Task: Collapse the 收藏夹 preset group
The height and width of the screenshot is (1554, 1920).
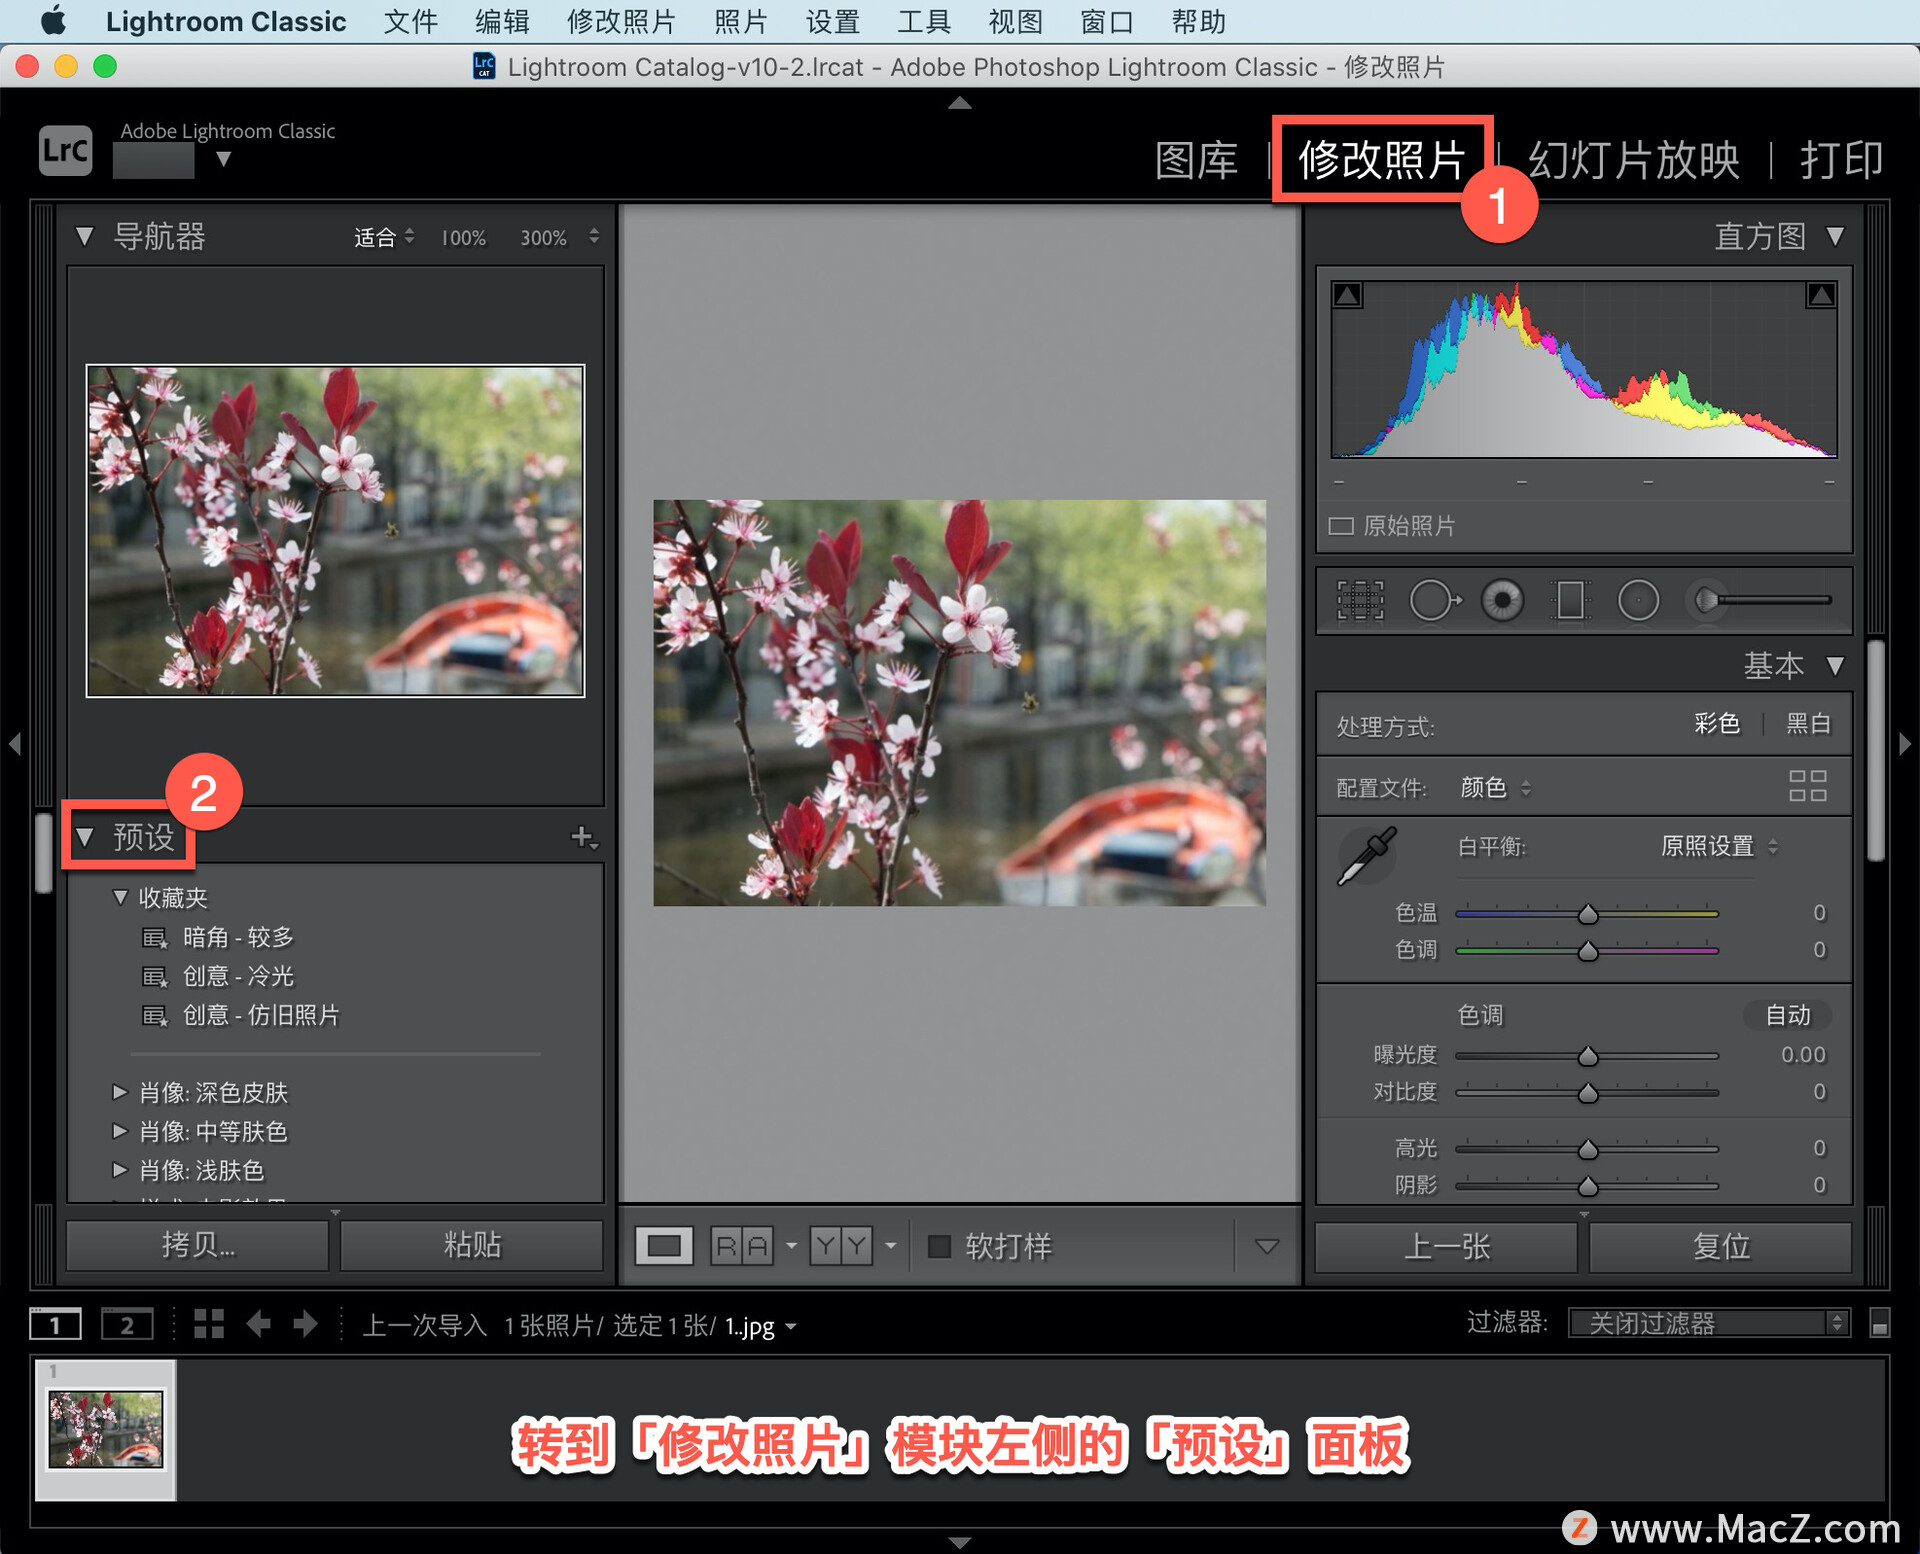Action: 120,897
